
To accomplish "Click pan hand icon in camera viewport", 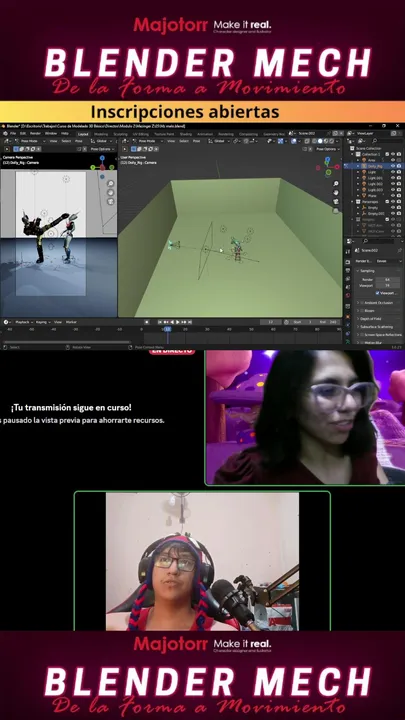I will click(x=111, y=192).
